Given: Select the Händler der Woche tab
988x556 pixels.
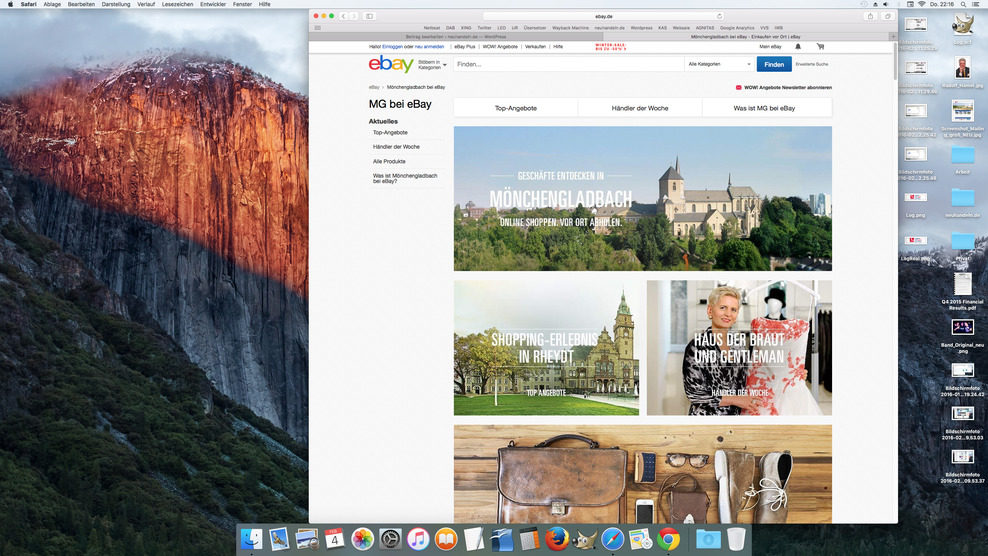Looking at the screenshot, I should pos(640,108).
